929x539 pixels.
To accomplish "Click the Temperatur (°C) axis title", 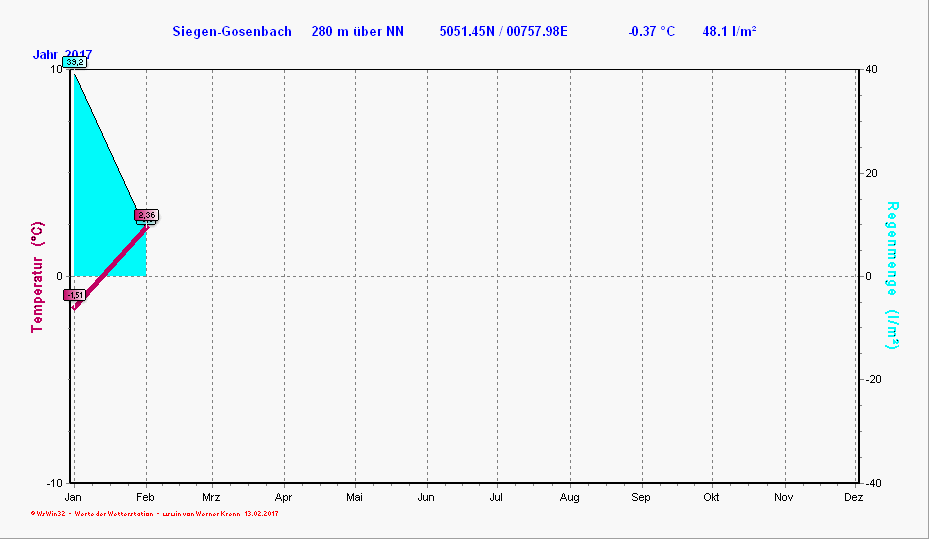I will click(37, 276).
